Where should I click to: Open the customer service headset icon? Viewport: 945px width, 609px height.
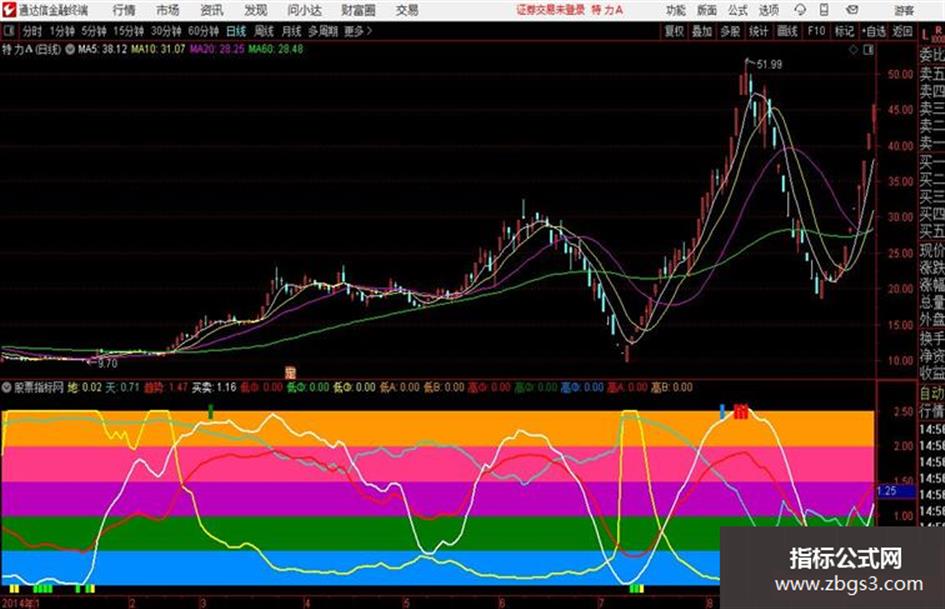tap(800, 10)
